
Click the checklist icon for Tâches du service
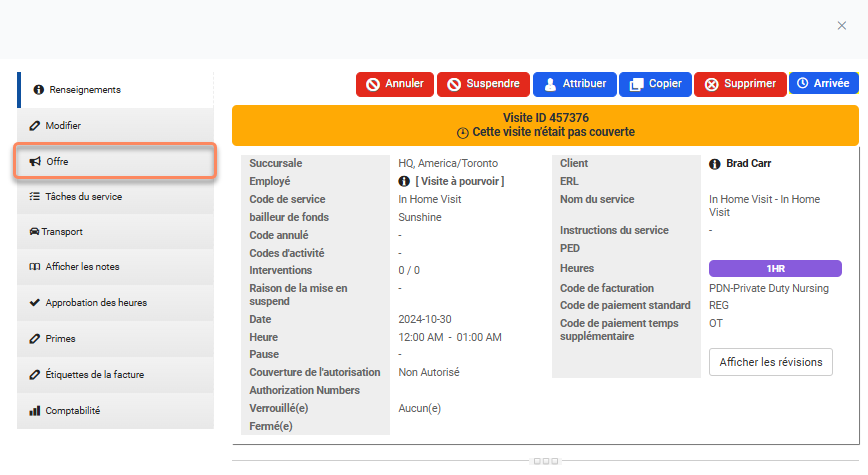[x=35, y=197]
